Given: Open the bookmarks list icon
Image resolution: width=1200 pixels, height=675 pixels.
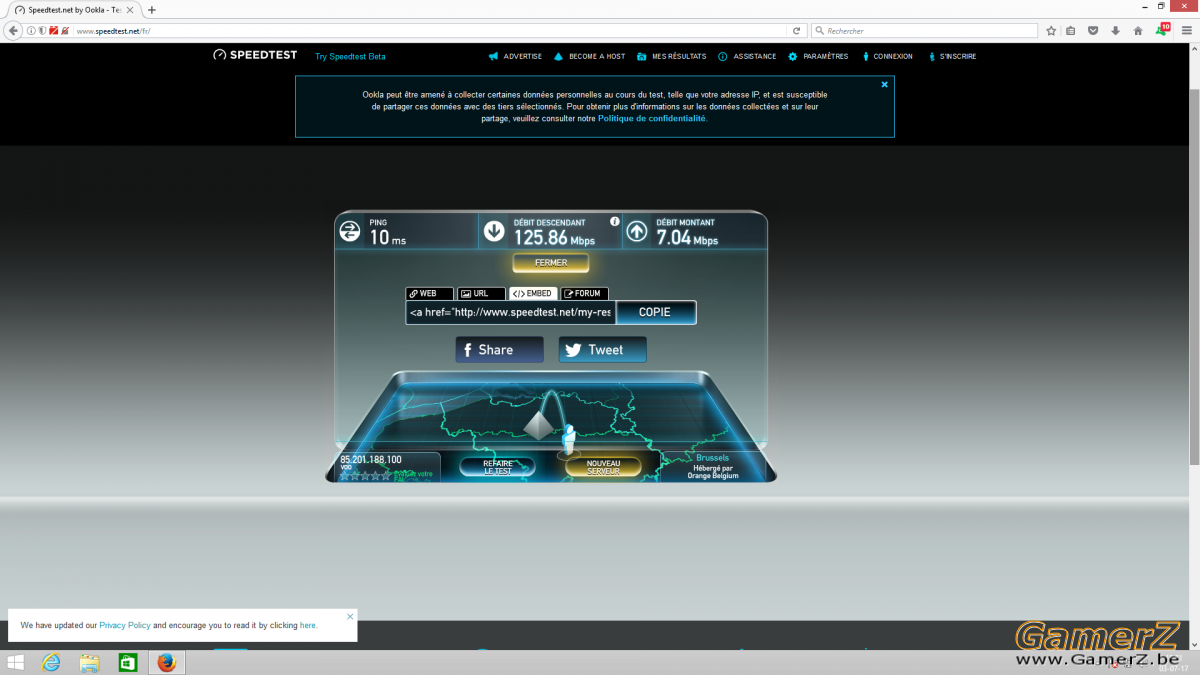Looking at the screenshot, I should click(x=1070, y=31).
